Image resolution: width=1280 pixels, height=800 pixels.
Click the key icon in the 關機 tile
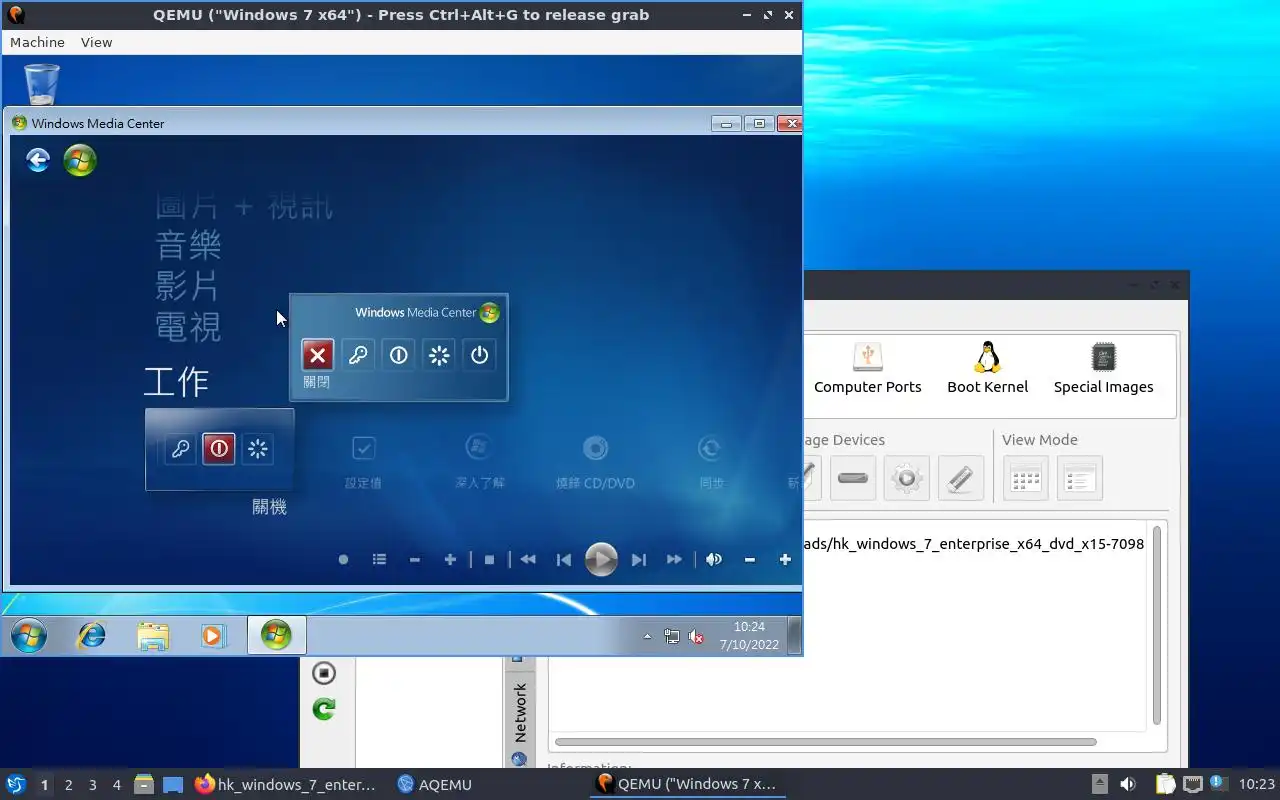181,449
